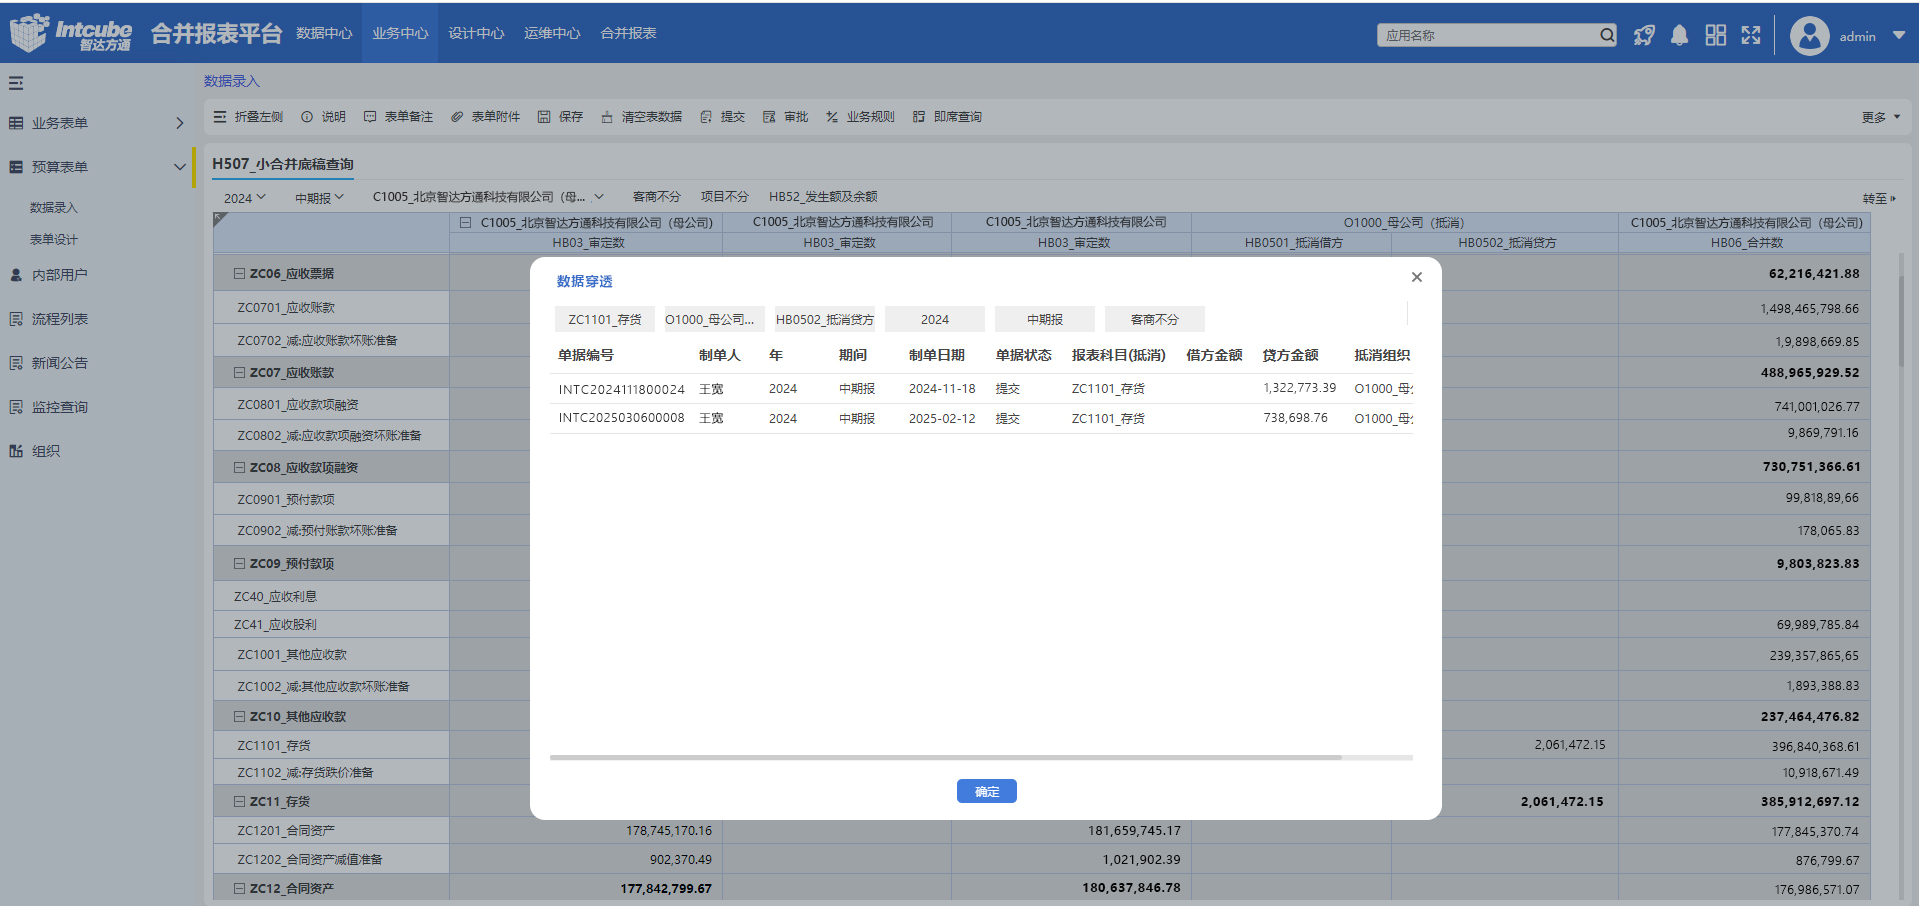Collapse the ZC11_存货 row group
The width and height of the screenshot is (1919, 906).
coord(238,801)
